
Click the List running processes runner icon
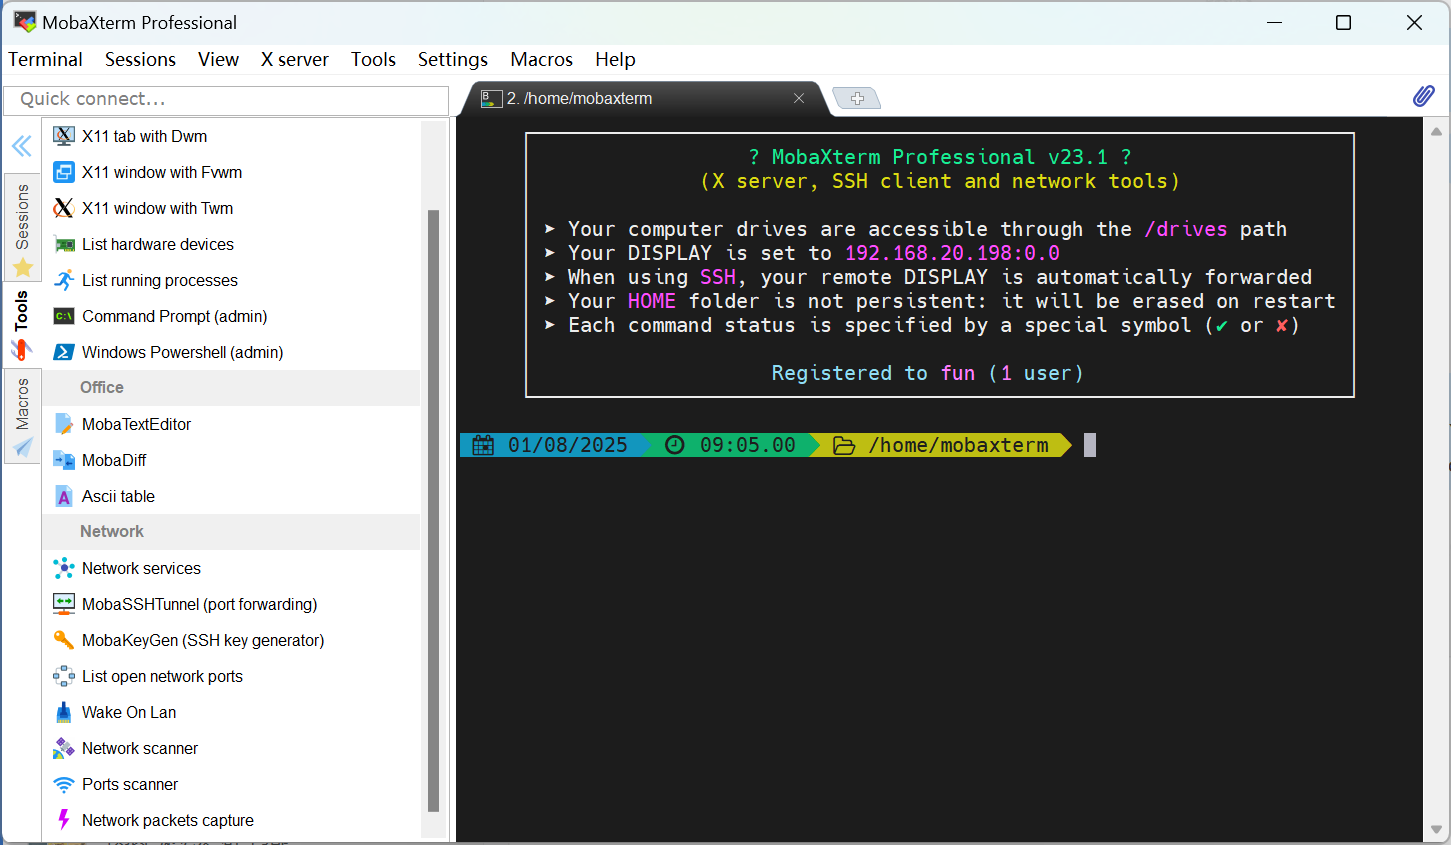[64, 280]
